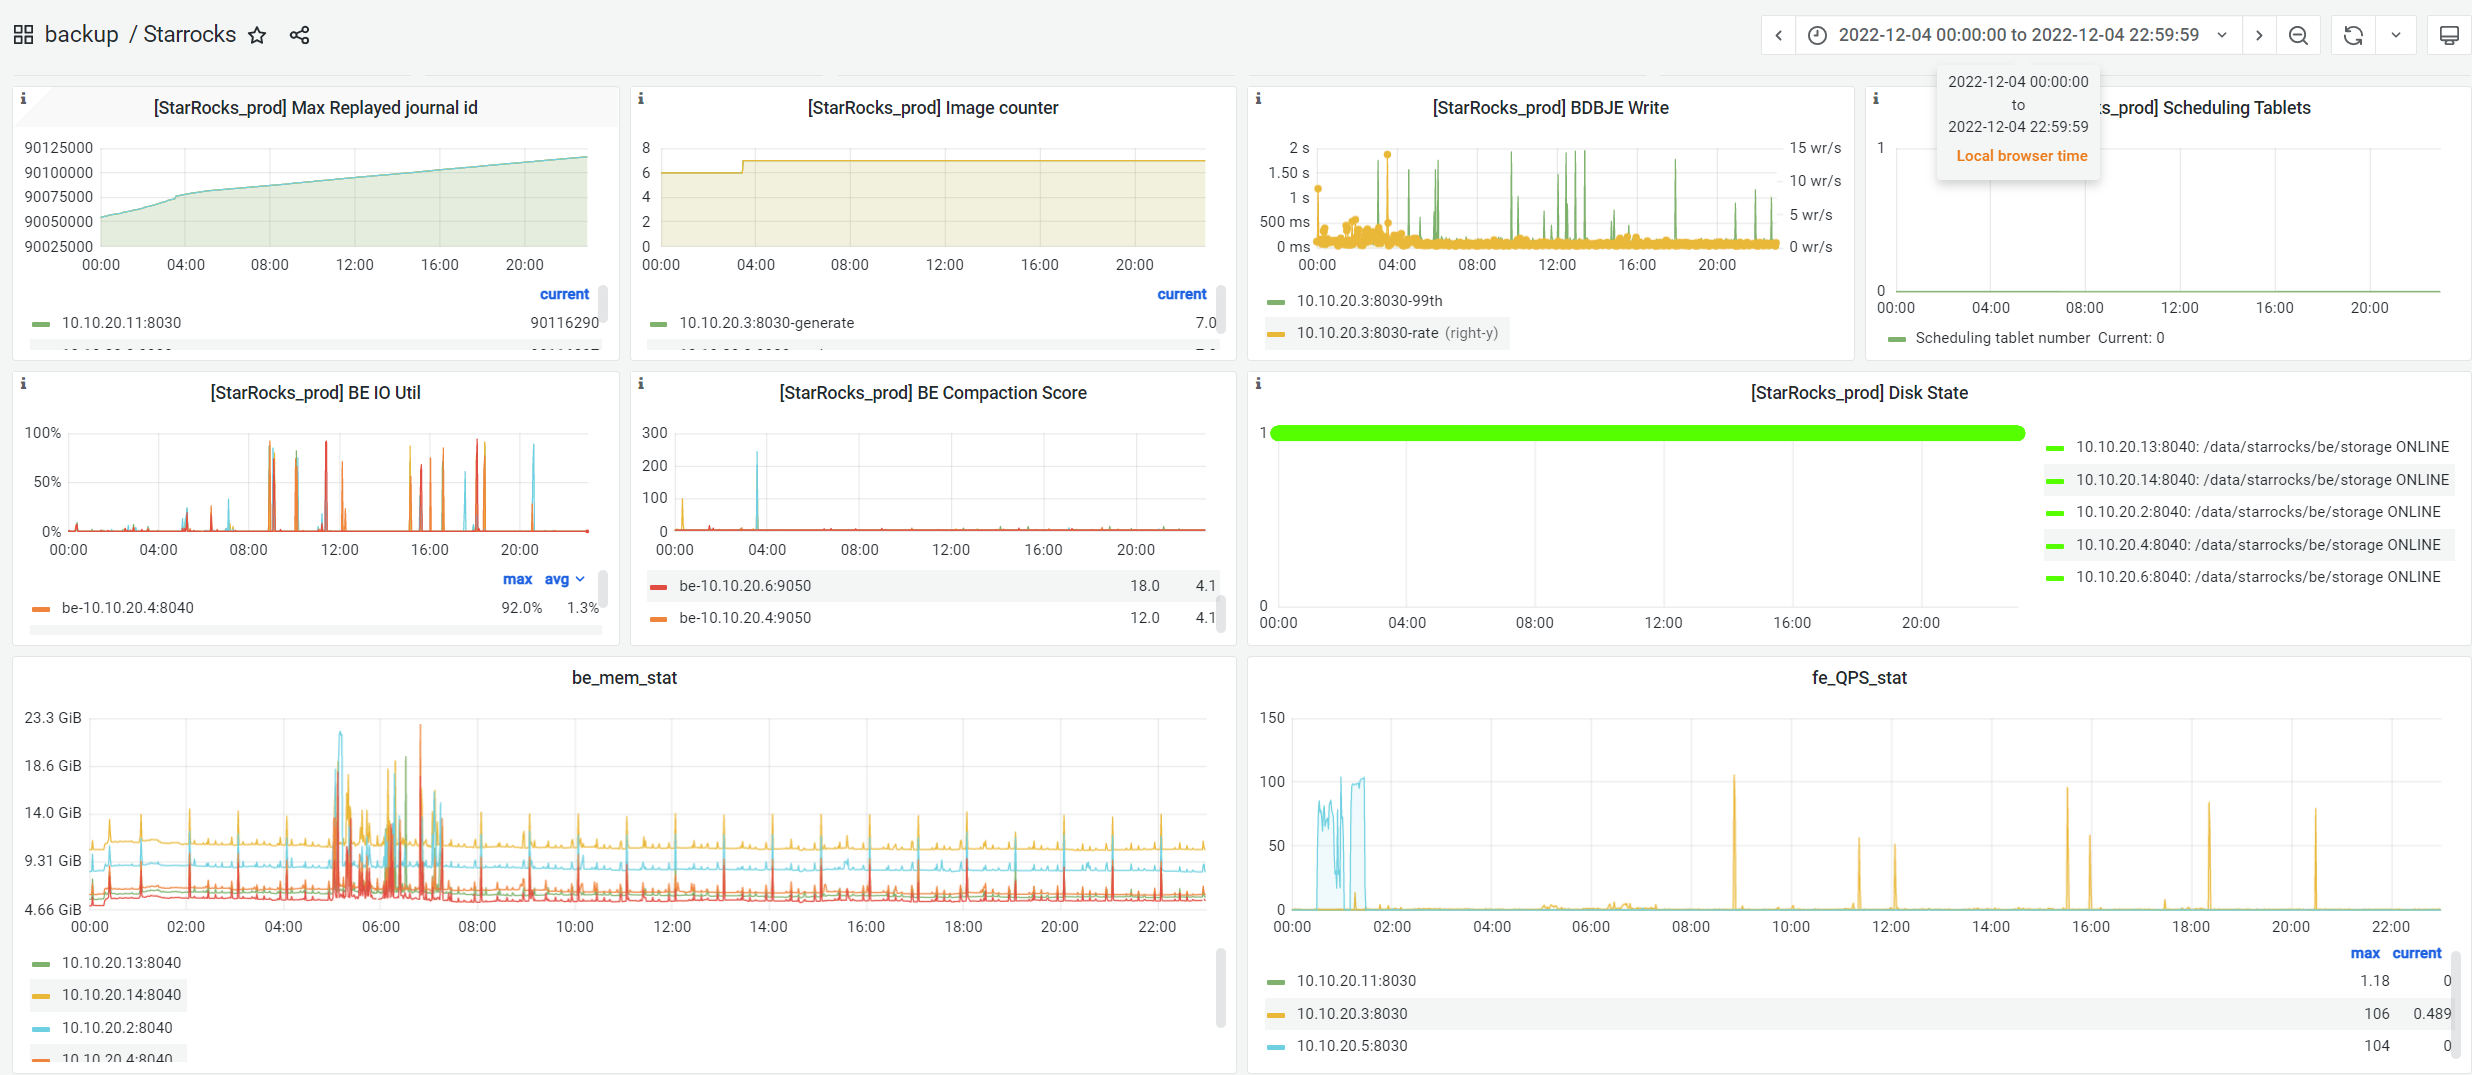Sort fe_QPS_stat legend by current
The image size is (2472, 1075).
pos(2417,953)
